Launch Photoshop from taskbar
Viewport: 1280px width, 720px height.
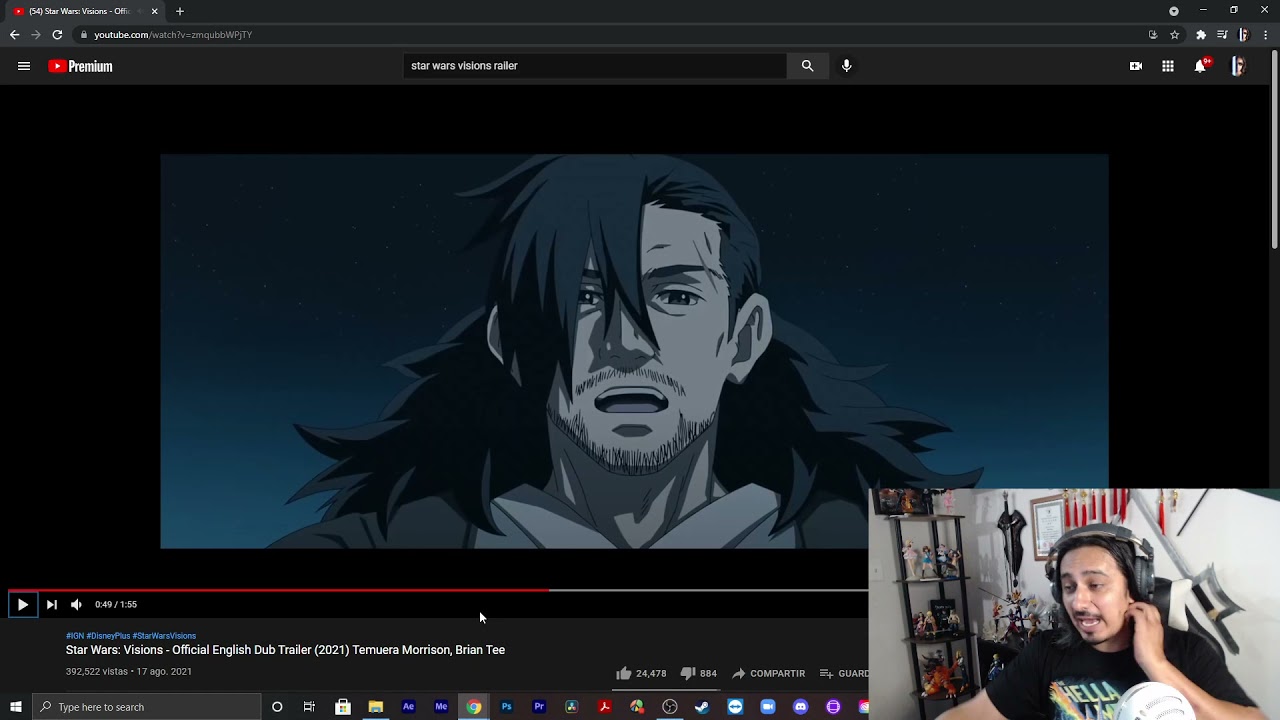pos(506,707)
